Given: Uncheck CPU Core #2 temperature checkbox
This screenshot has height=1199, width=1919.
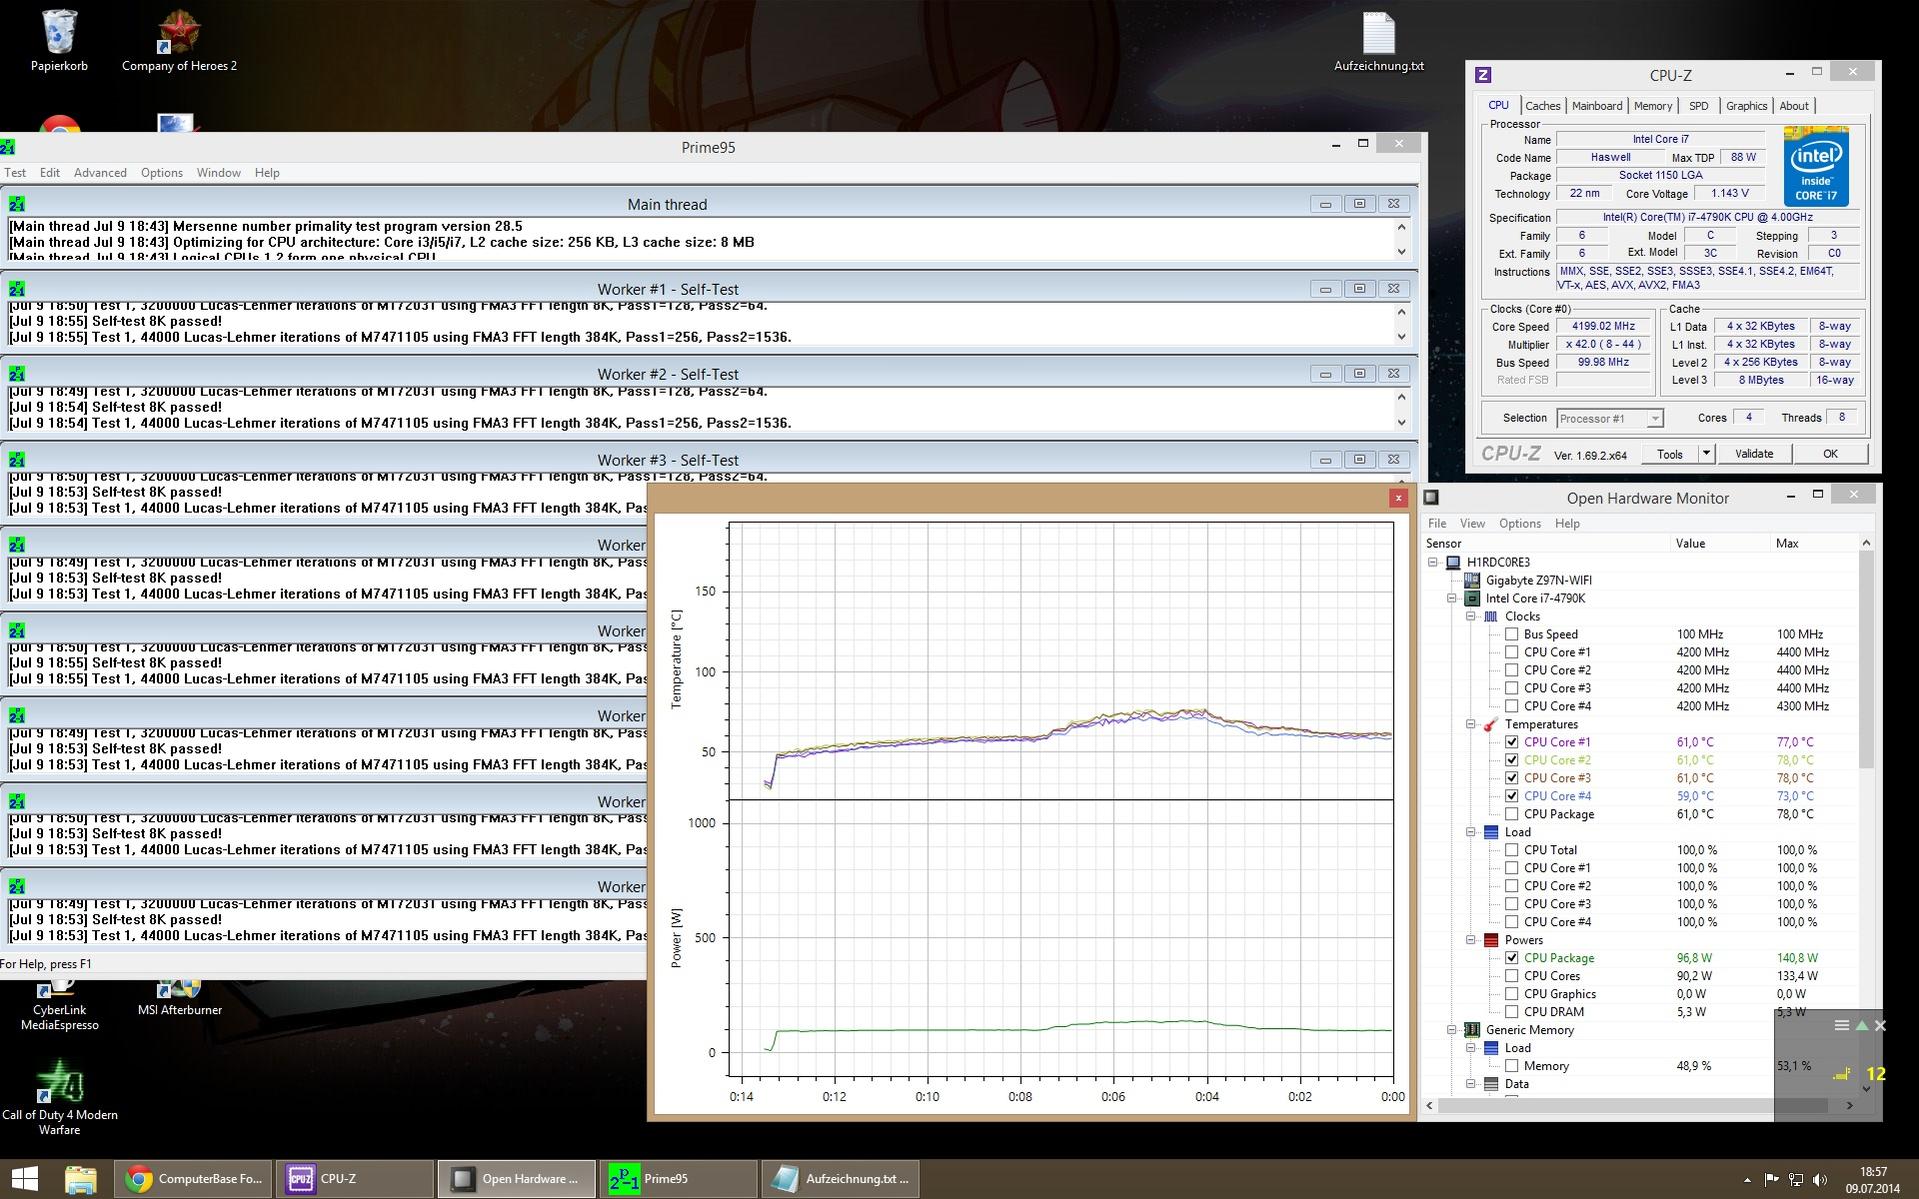Looking at the screenshot, I should 1511,760.
